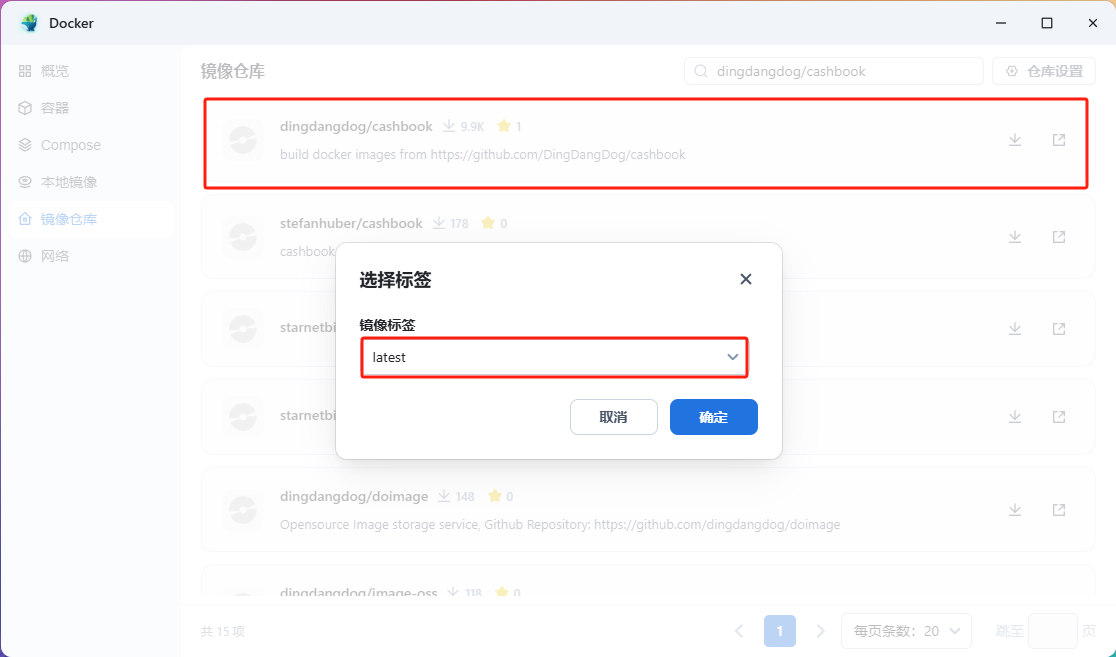
Task: Confirm tag with 确定 button
Action: 714,417
